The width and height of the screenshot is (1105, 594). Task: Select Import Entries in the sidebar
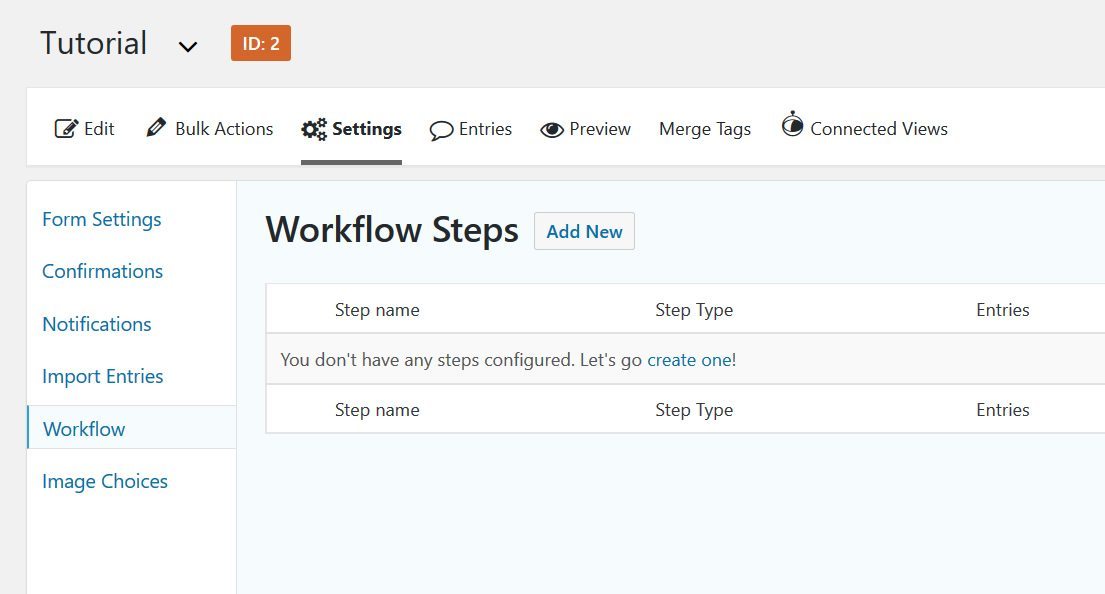pyautogui.click(x=102, y=376)
